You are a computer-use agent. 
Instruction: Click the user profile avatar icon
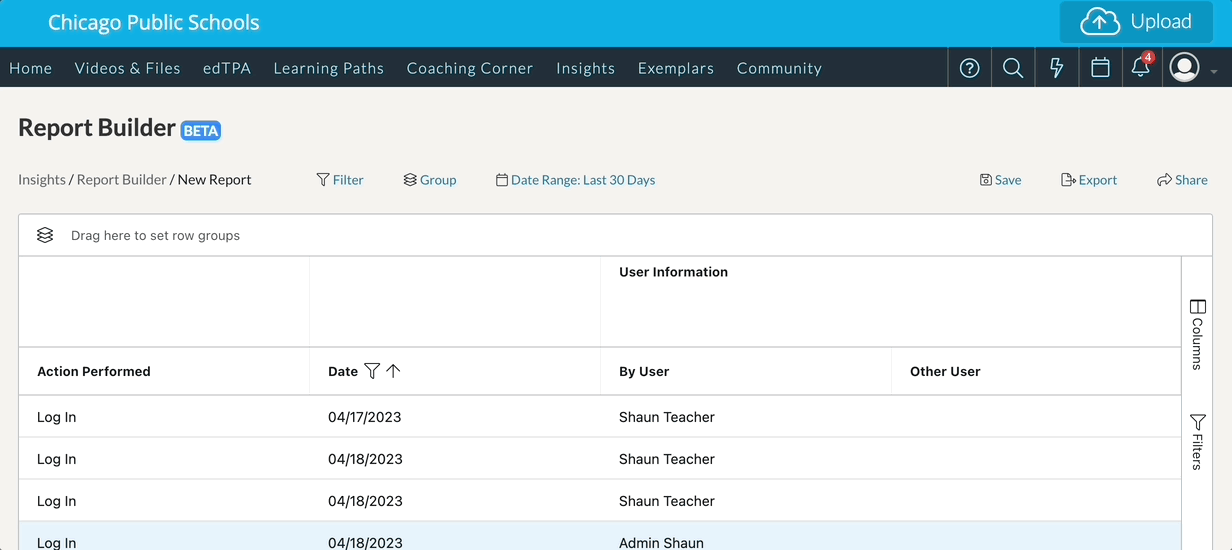click(x=1184, y=68)
